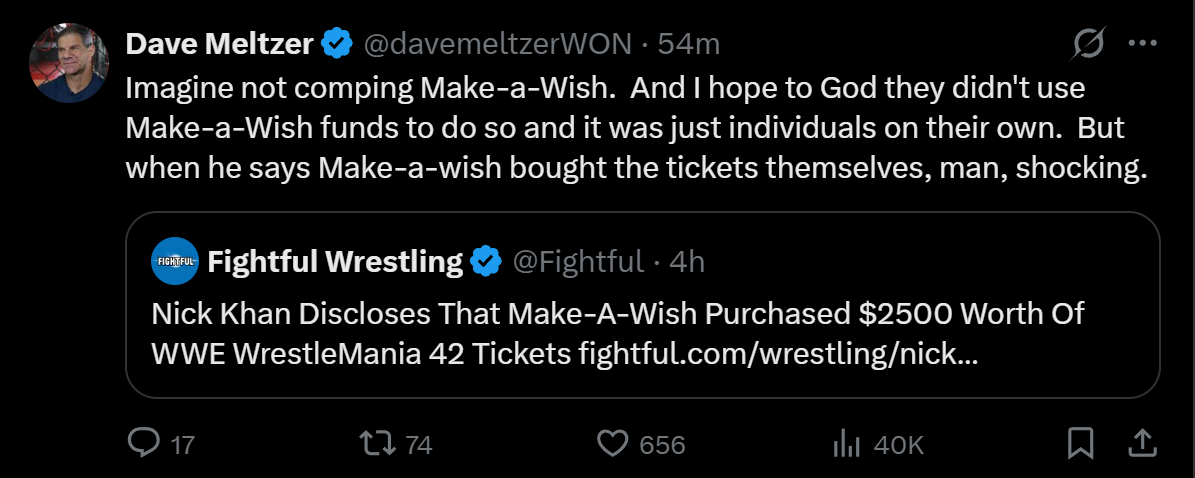Click Fightful Wrestling's verified badge
The height and width of the screenshot is (478, 1195).
tap(486, 262)
